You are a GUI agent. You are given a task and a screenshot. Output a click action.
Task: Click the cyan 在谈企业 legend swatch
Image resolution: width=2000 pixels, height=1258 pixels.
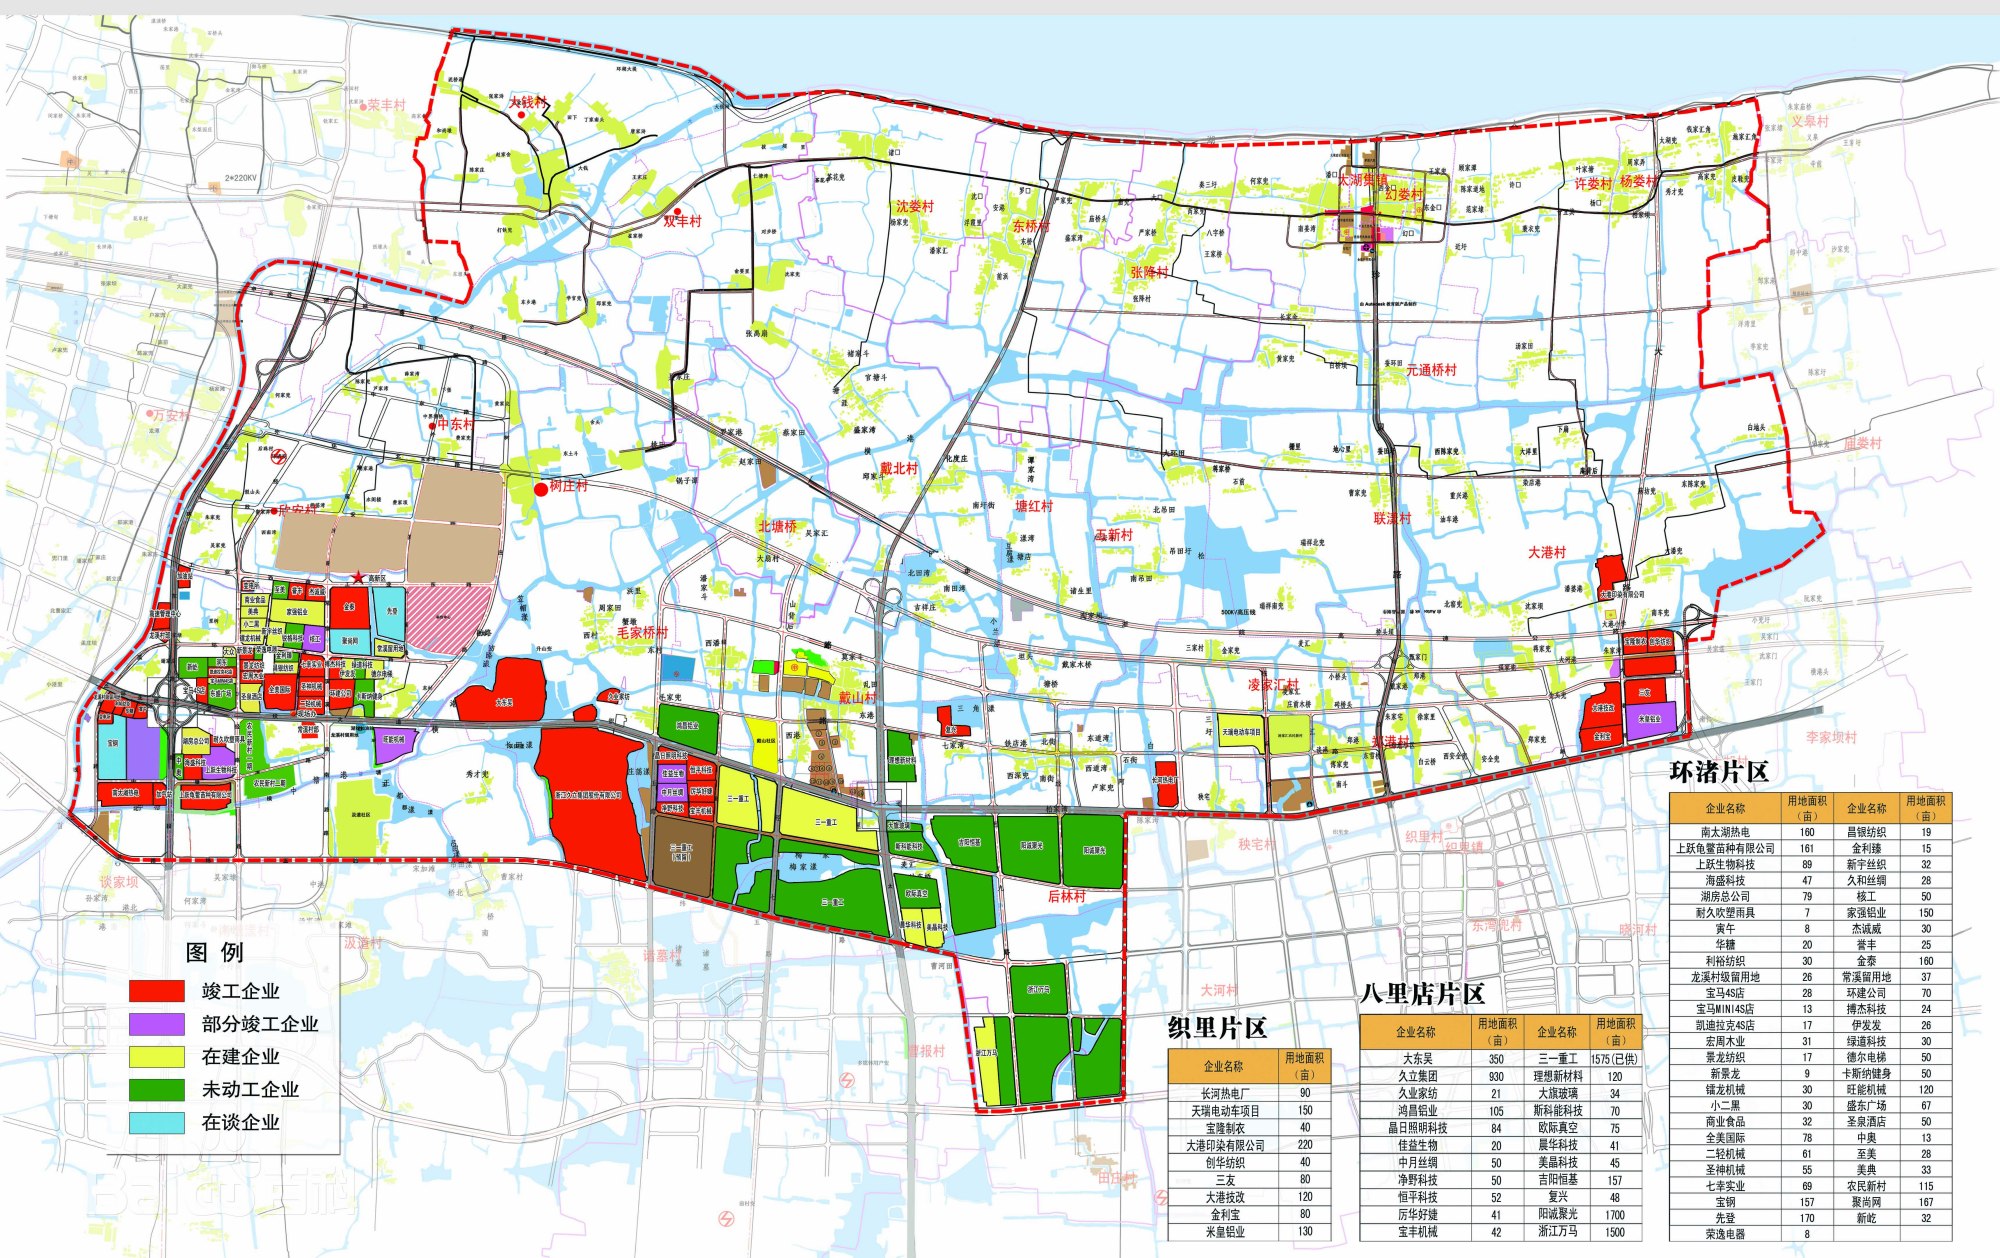click(157, 1122)
